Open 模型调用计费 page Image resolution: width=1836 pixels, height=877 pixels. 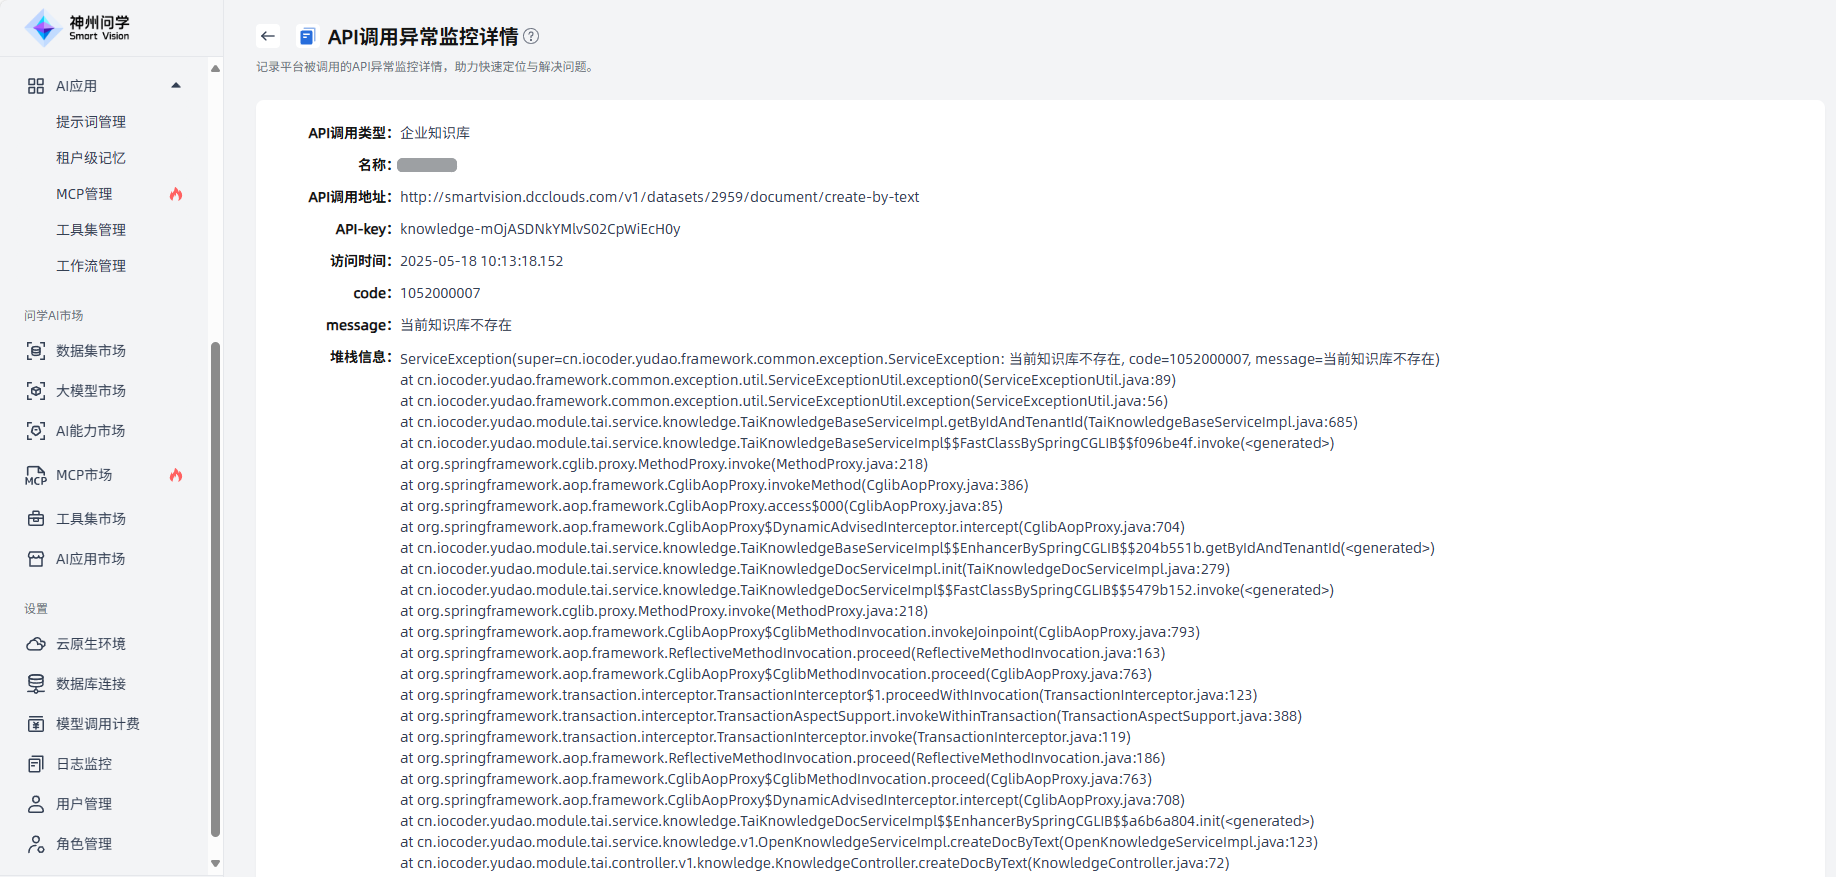coord(98,724)
